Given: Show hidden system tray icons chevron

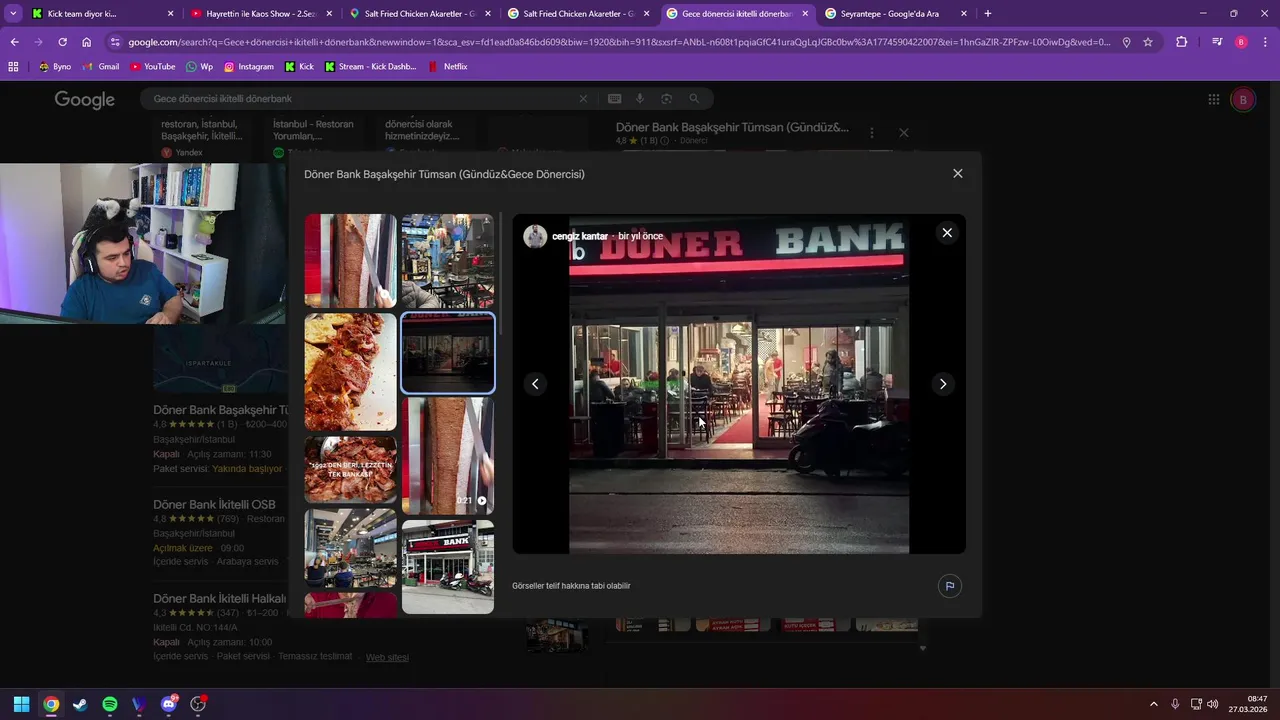Looking at the screenshot, I should [1153, 704].
